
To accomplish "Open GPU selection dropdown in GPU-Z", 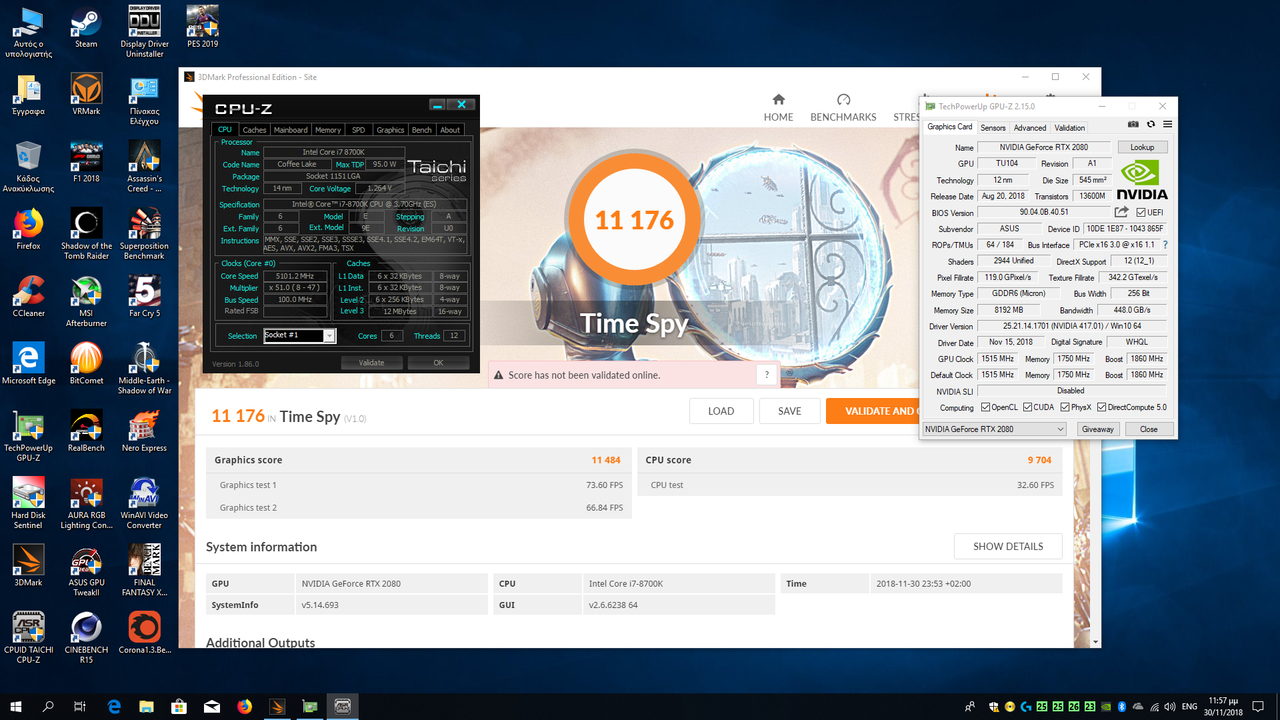I will click(x=994, y=429).
